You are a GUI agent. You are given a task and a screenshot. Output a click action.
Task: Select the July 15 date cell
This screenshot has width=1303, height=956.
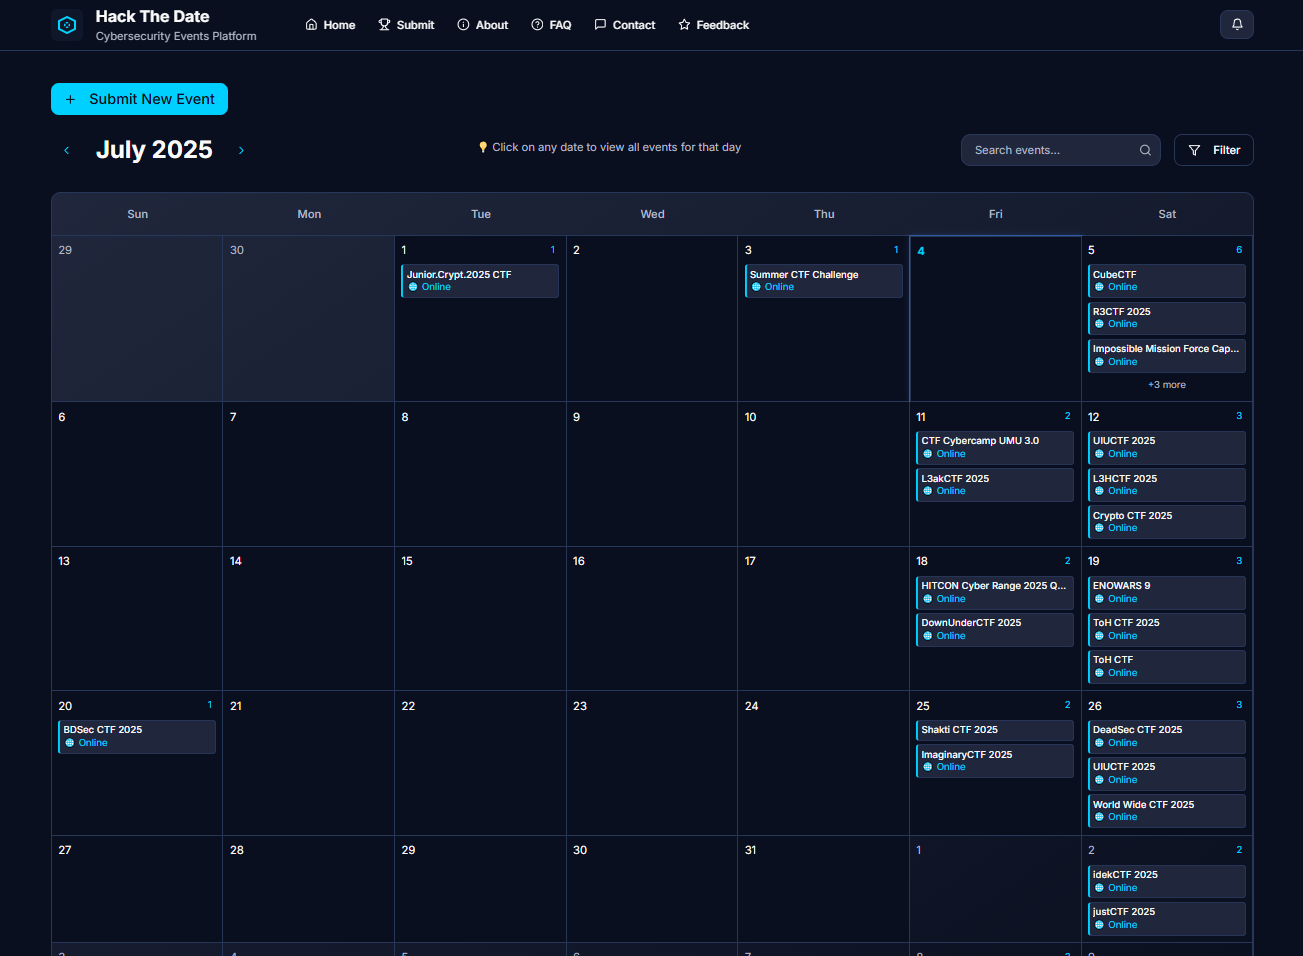(x=480, y=618)
